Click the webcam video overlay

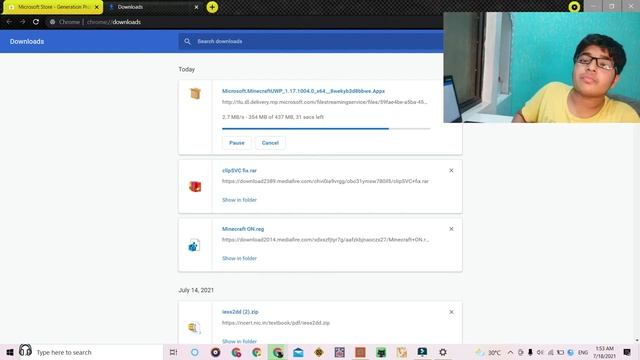click(x=542, y=67)
